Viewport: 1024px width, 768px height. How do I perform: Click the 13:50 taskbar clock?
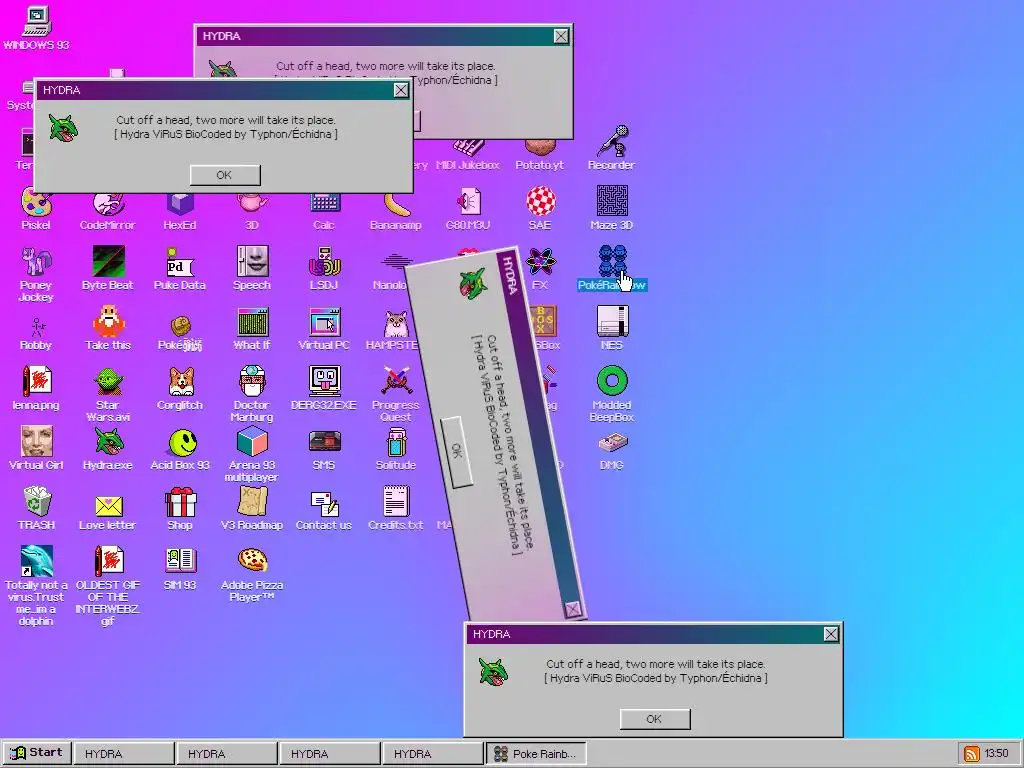[x=997, y=754]
